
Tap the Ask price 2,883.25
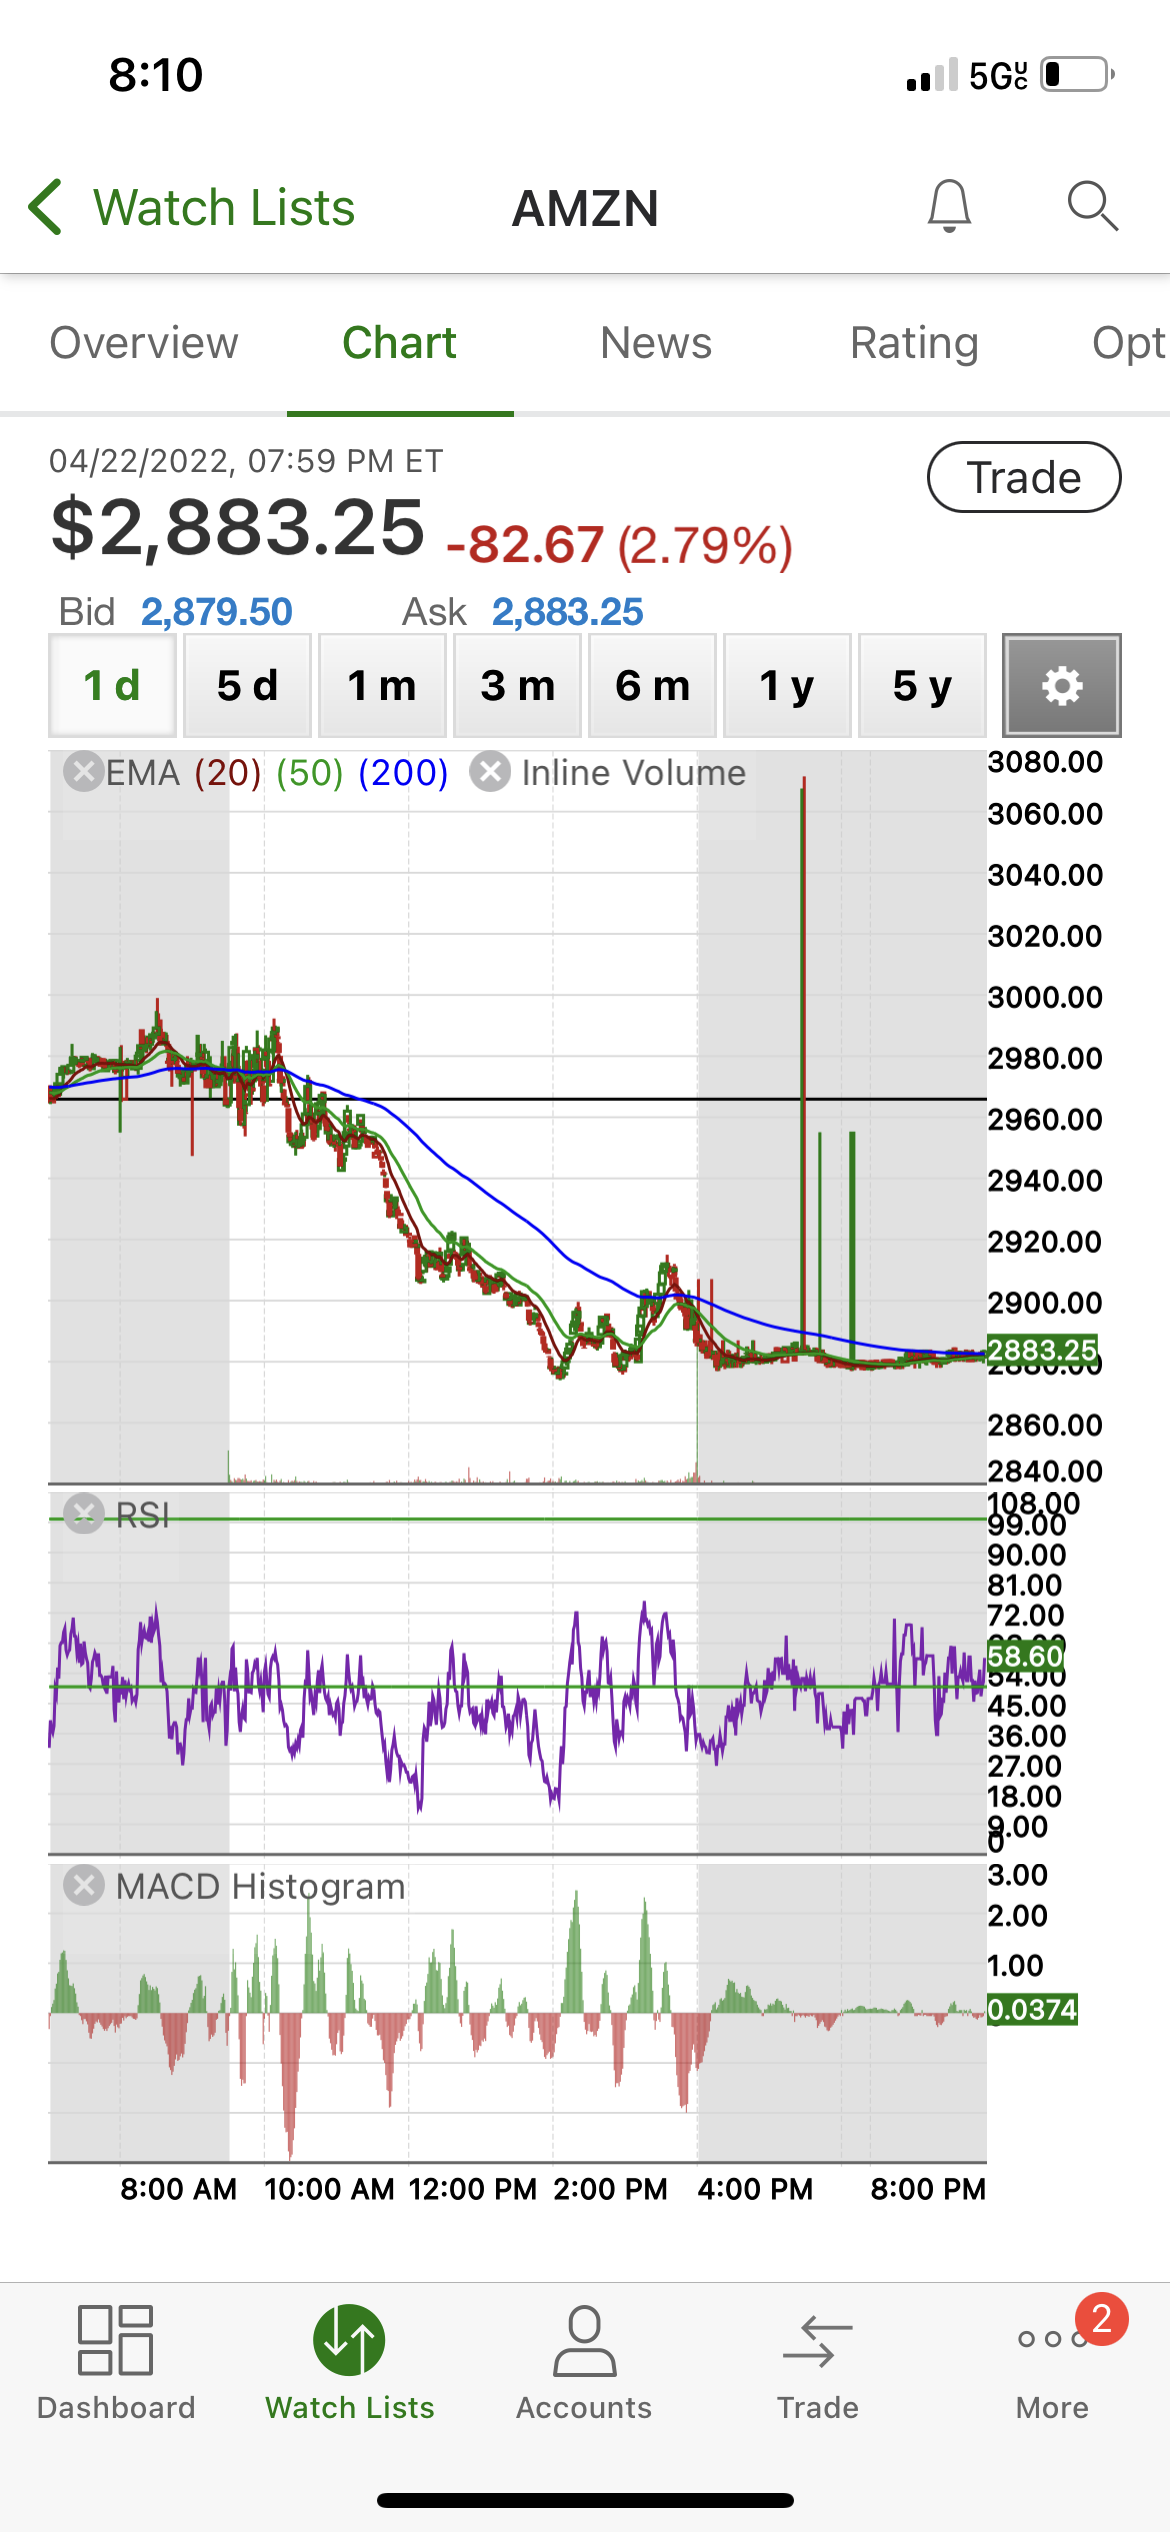coord(568,612)
